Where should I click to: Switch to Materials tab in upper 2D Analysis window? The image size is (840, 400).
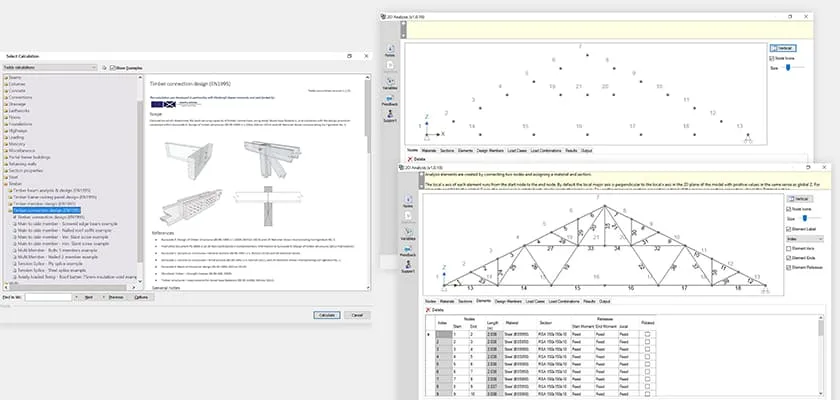429,151
